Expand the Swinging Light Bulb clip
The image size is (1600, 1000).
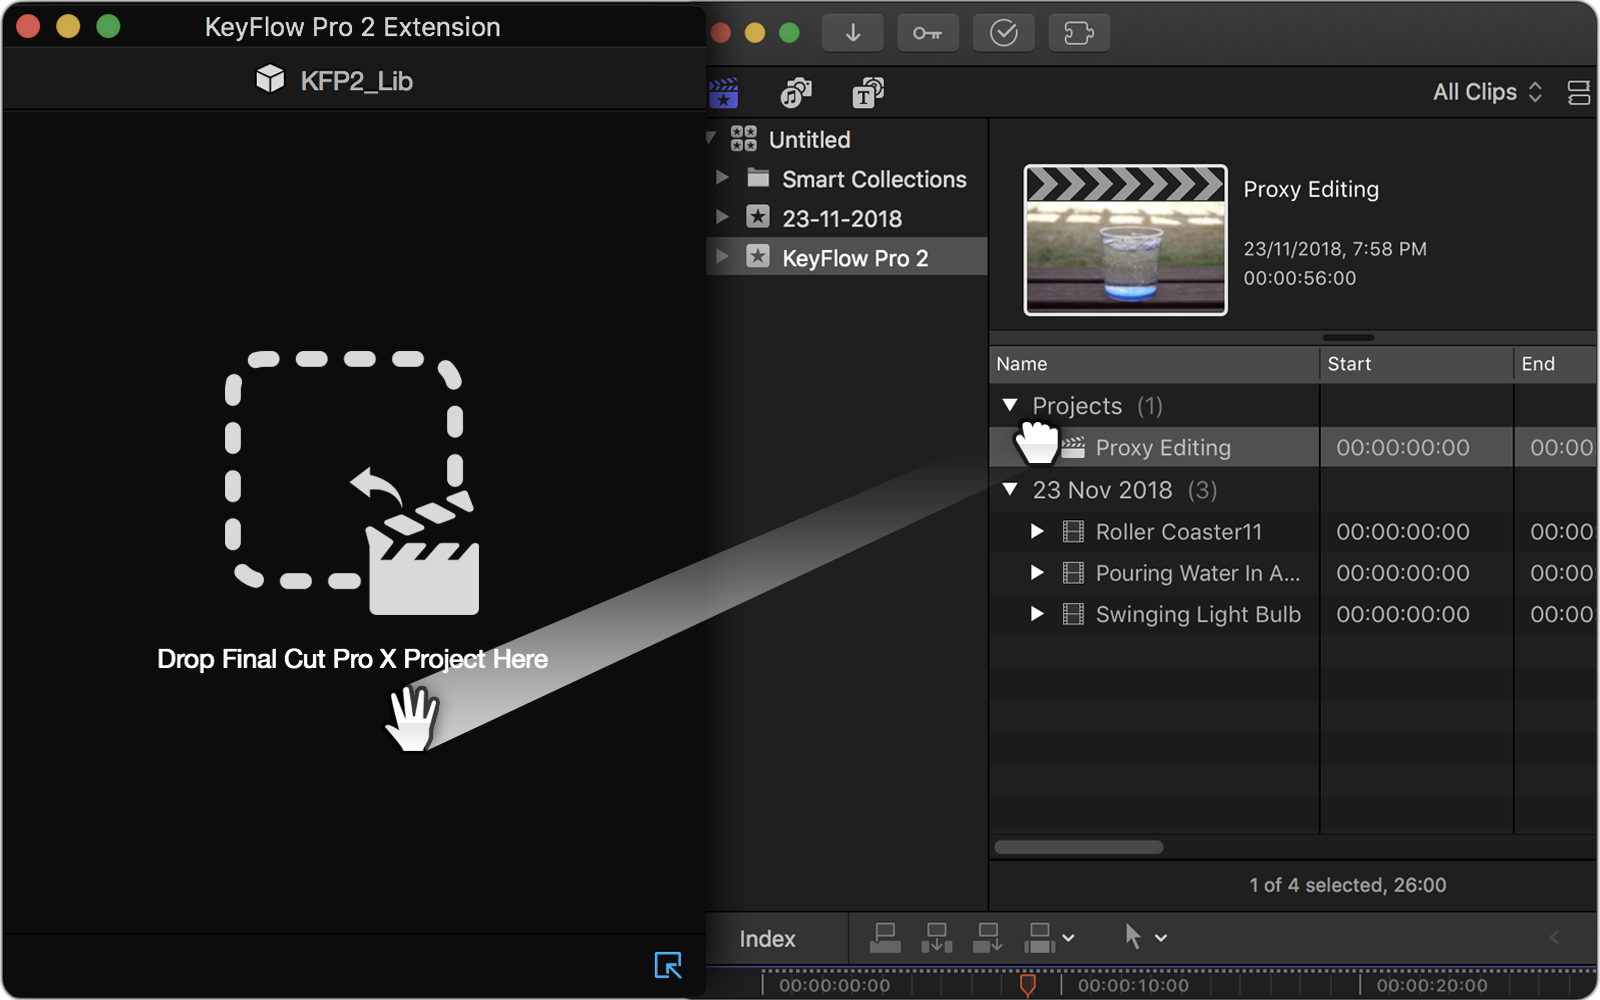(1037, 613)
